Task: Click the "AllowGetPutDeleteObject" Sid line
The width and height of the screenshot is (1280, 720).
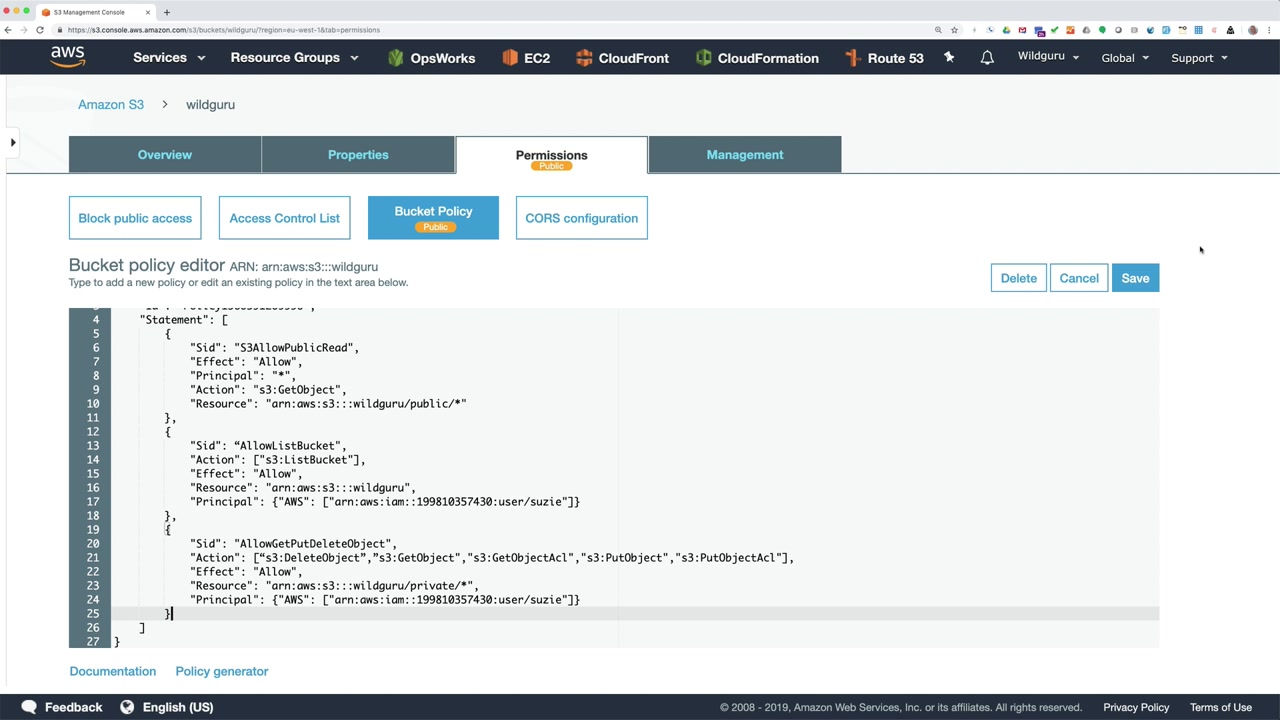Action: click(293, 544)
